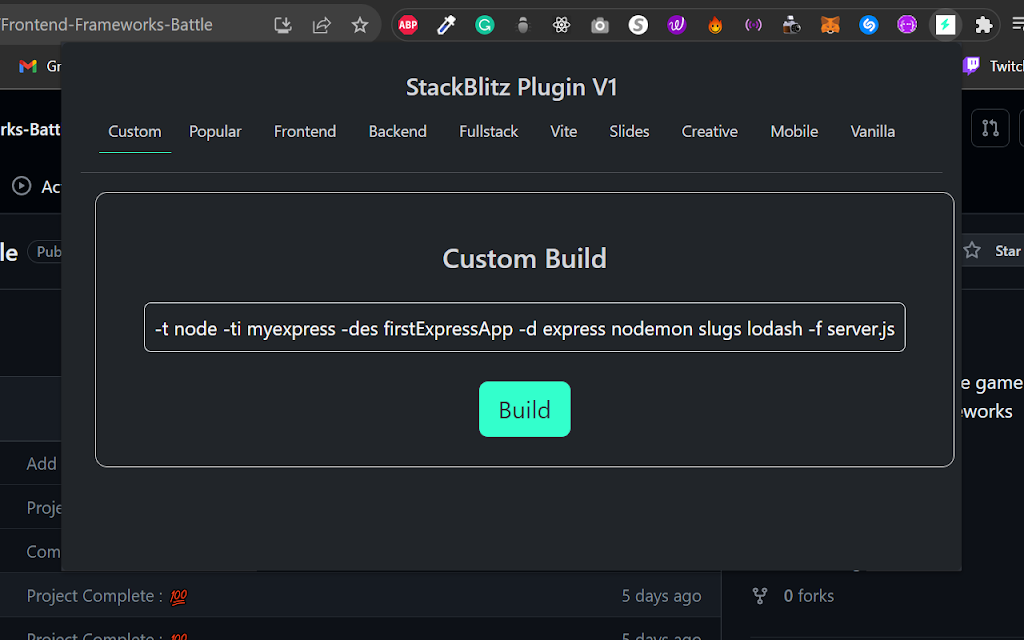The width and height of the screenshot is (1024, 640).
Task: Select the Vite tab
Action: pyautogui.click(x=564, y=131)
